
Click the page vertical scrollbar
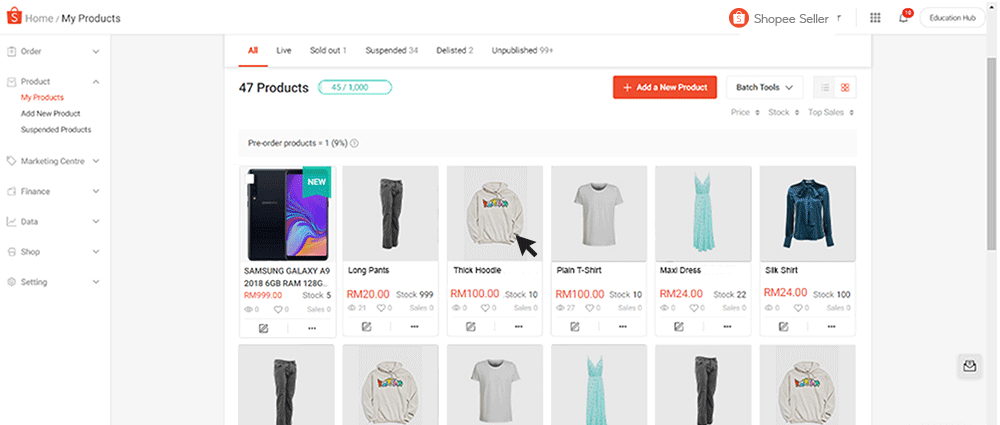coord(991,153)
